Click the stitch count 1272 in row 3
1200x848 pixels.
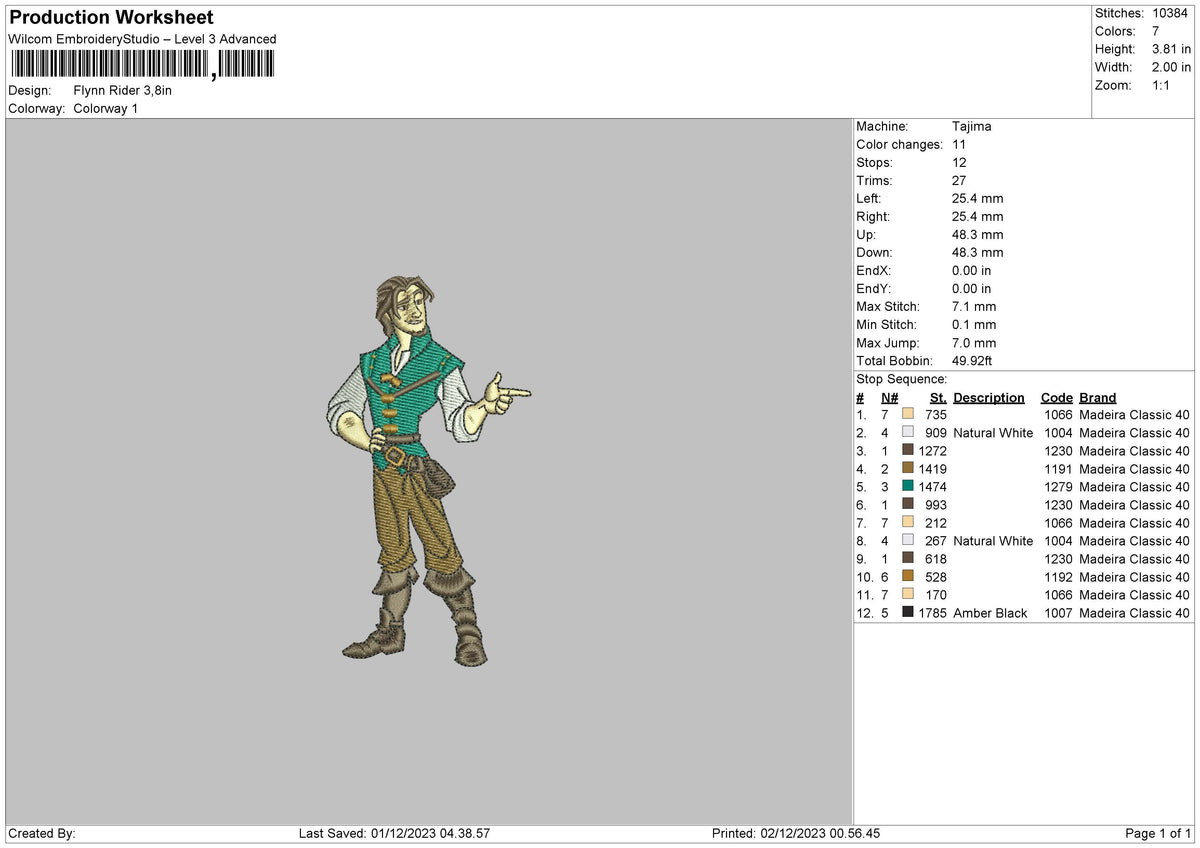click(932, 451)
